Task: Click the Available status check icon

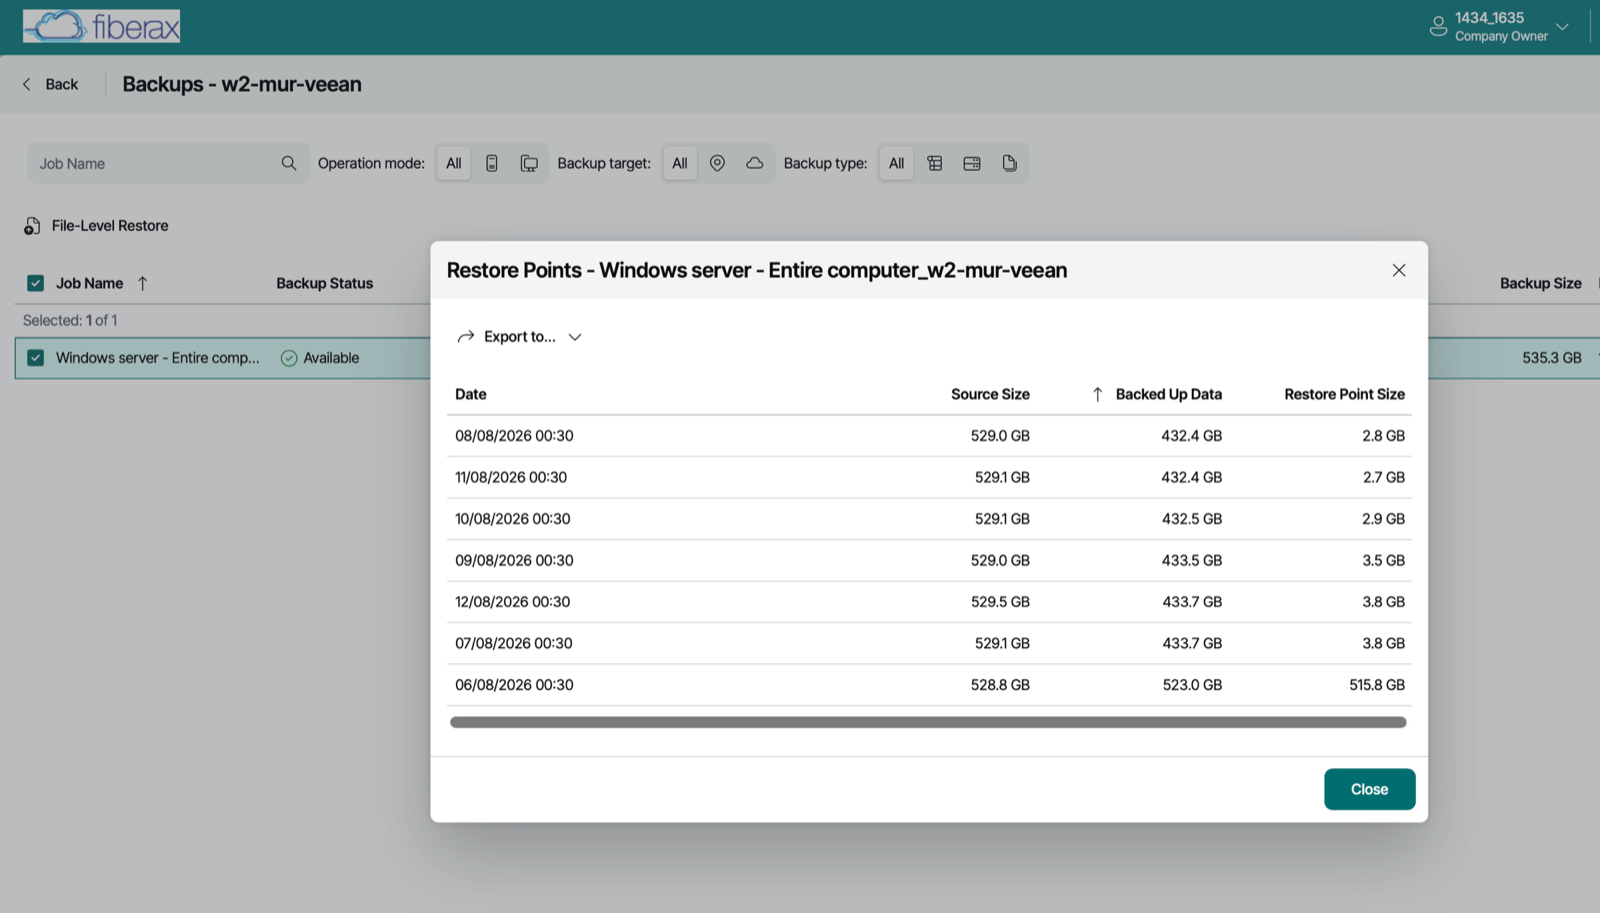Action: (x=289, y=358)
